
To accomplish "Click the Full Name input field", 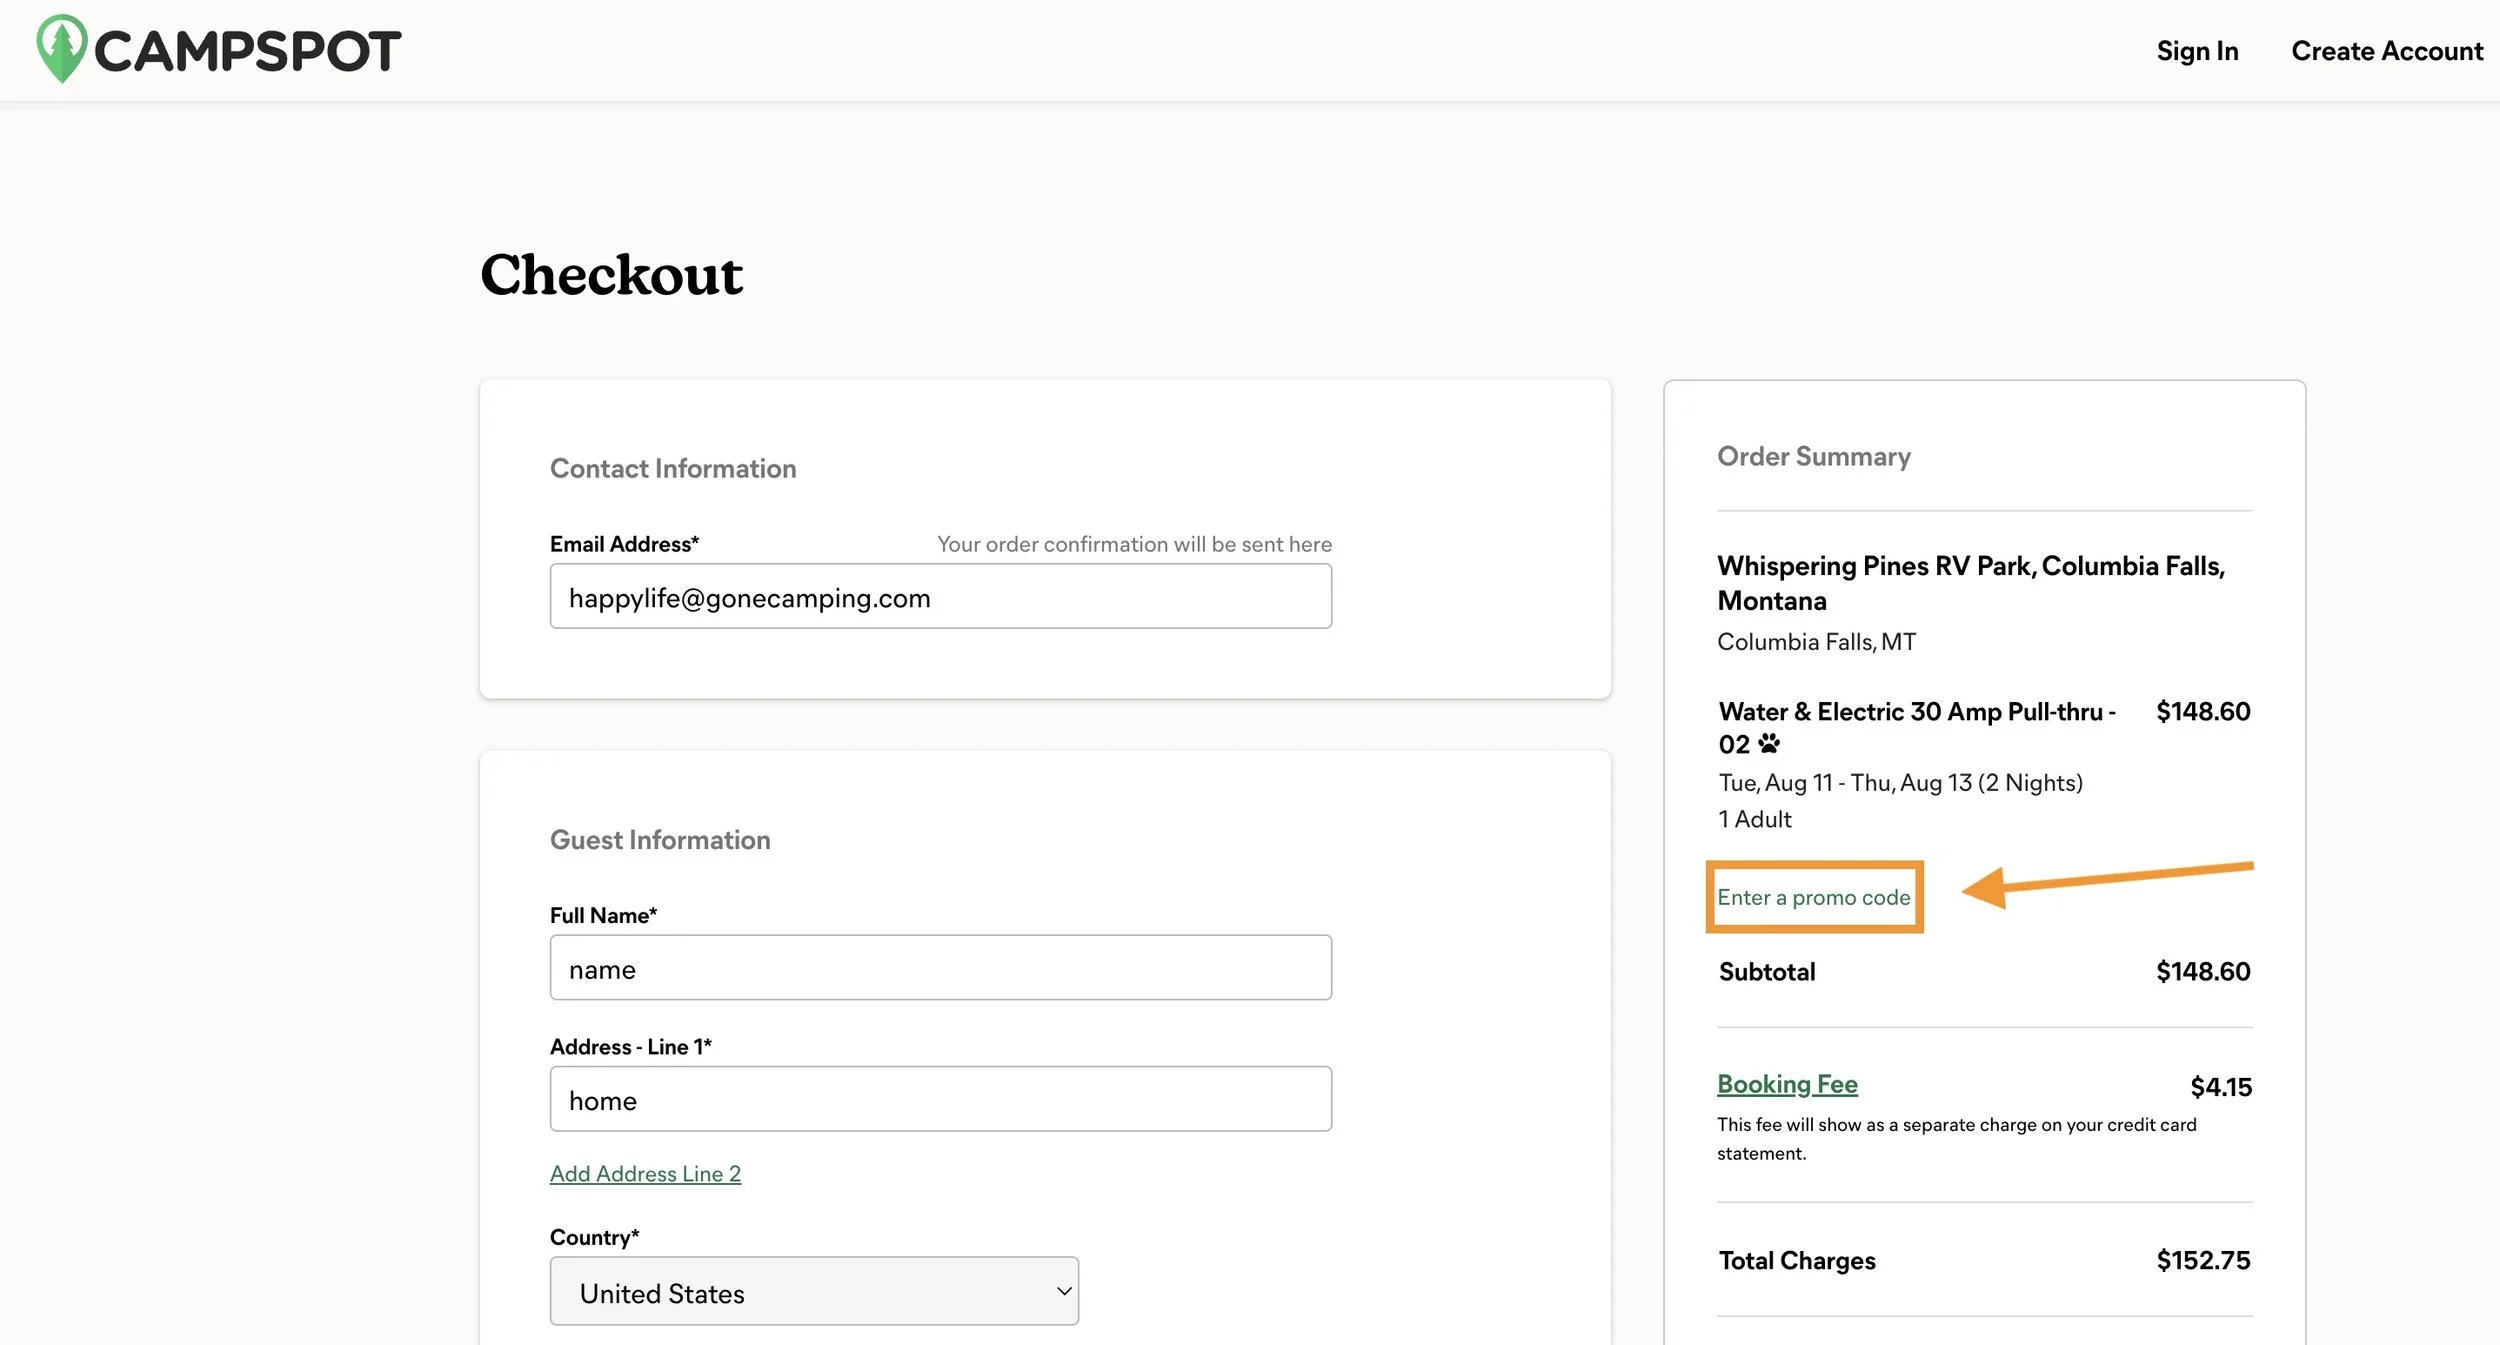I will 940,967.
